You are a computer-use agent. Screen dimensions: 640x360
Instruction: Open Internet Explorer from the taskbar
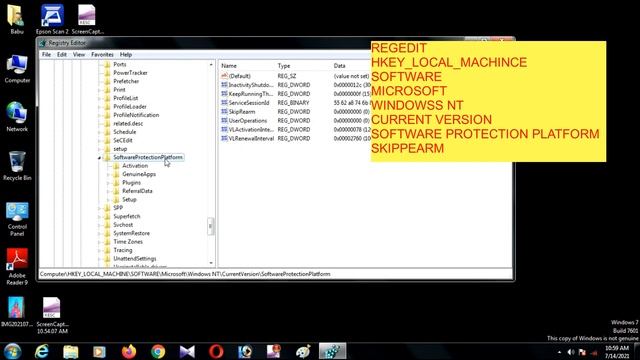click(x=42, y=351)
